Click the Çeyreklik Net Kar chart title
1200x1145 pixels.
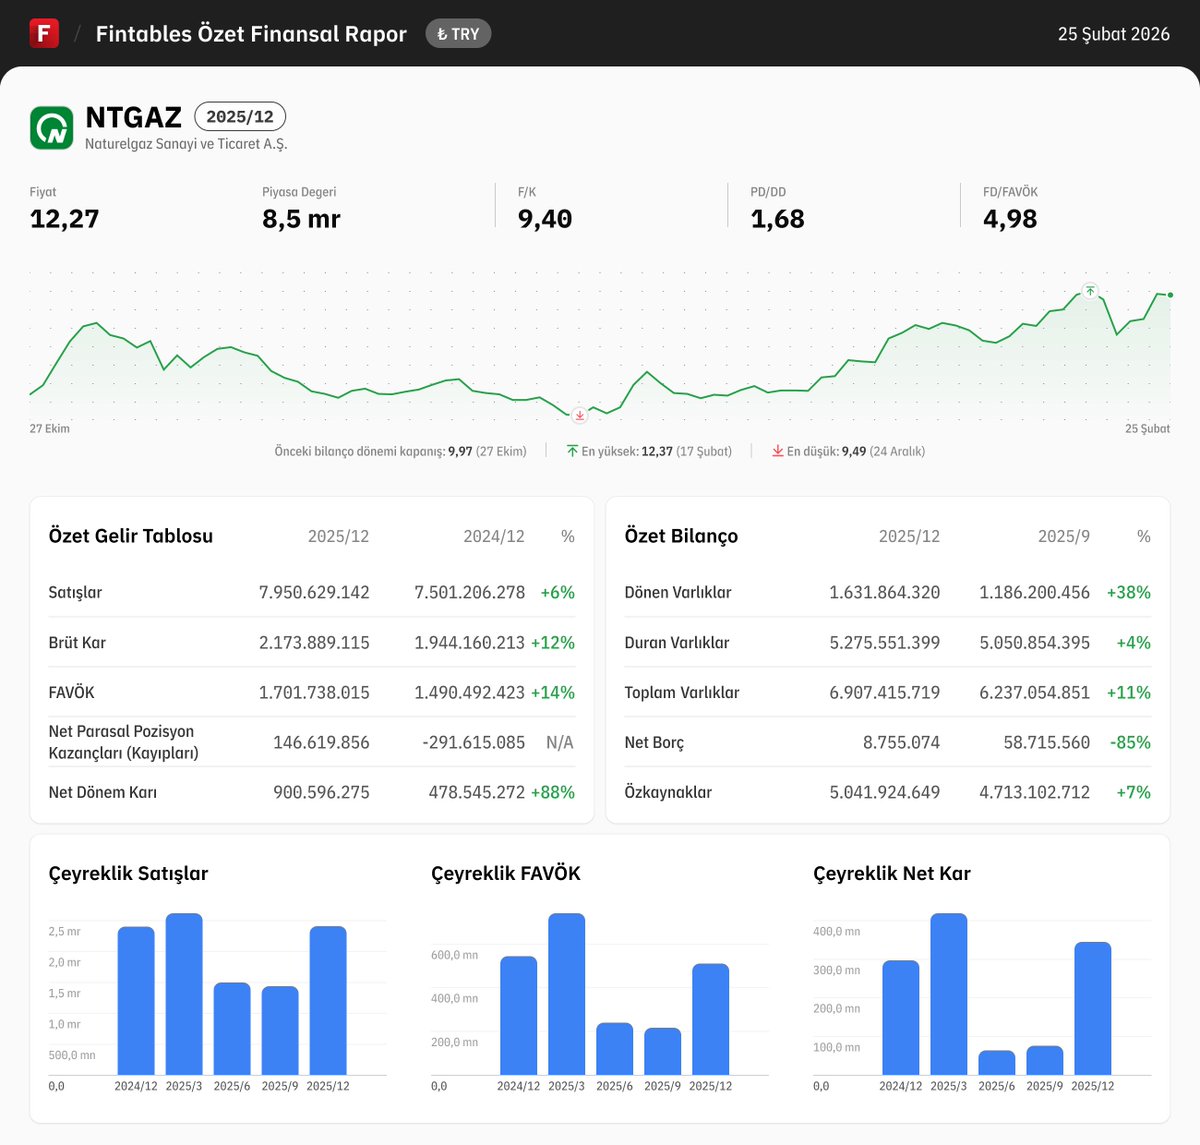892,873
